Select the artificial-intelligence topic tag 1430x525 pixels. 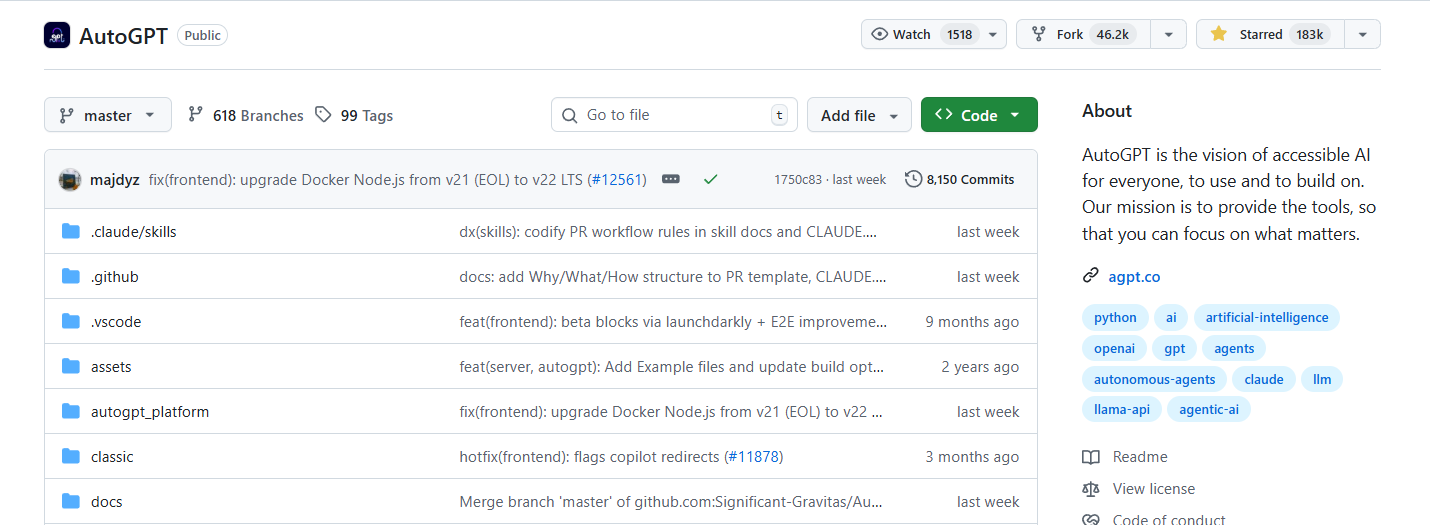pos(1267,318)
